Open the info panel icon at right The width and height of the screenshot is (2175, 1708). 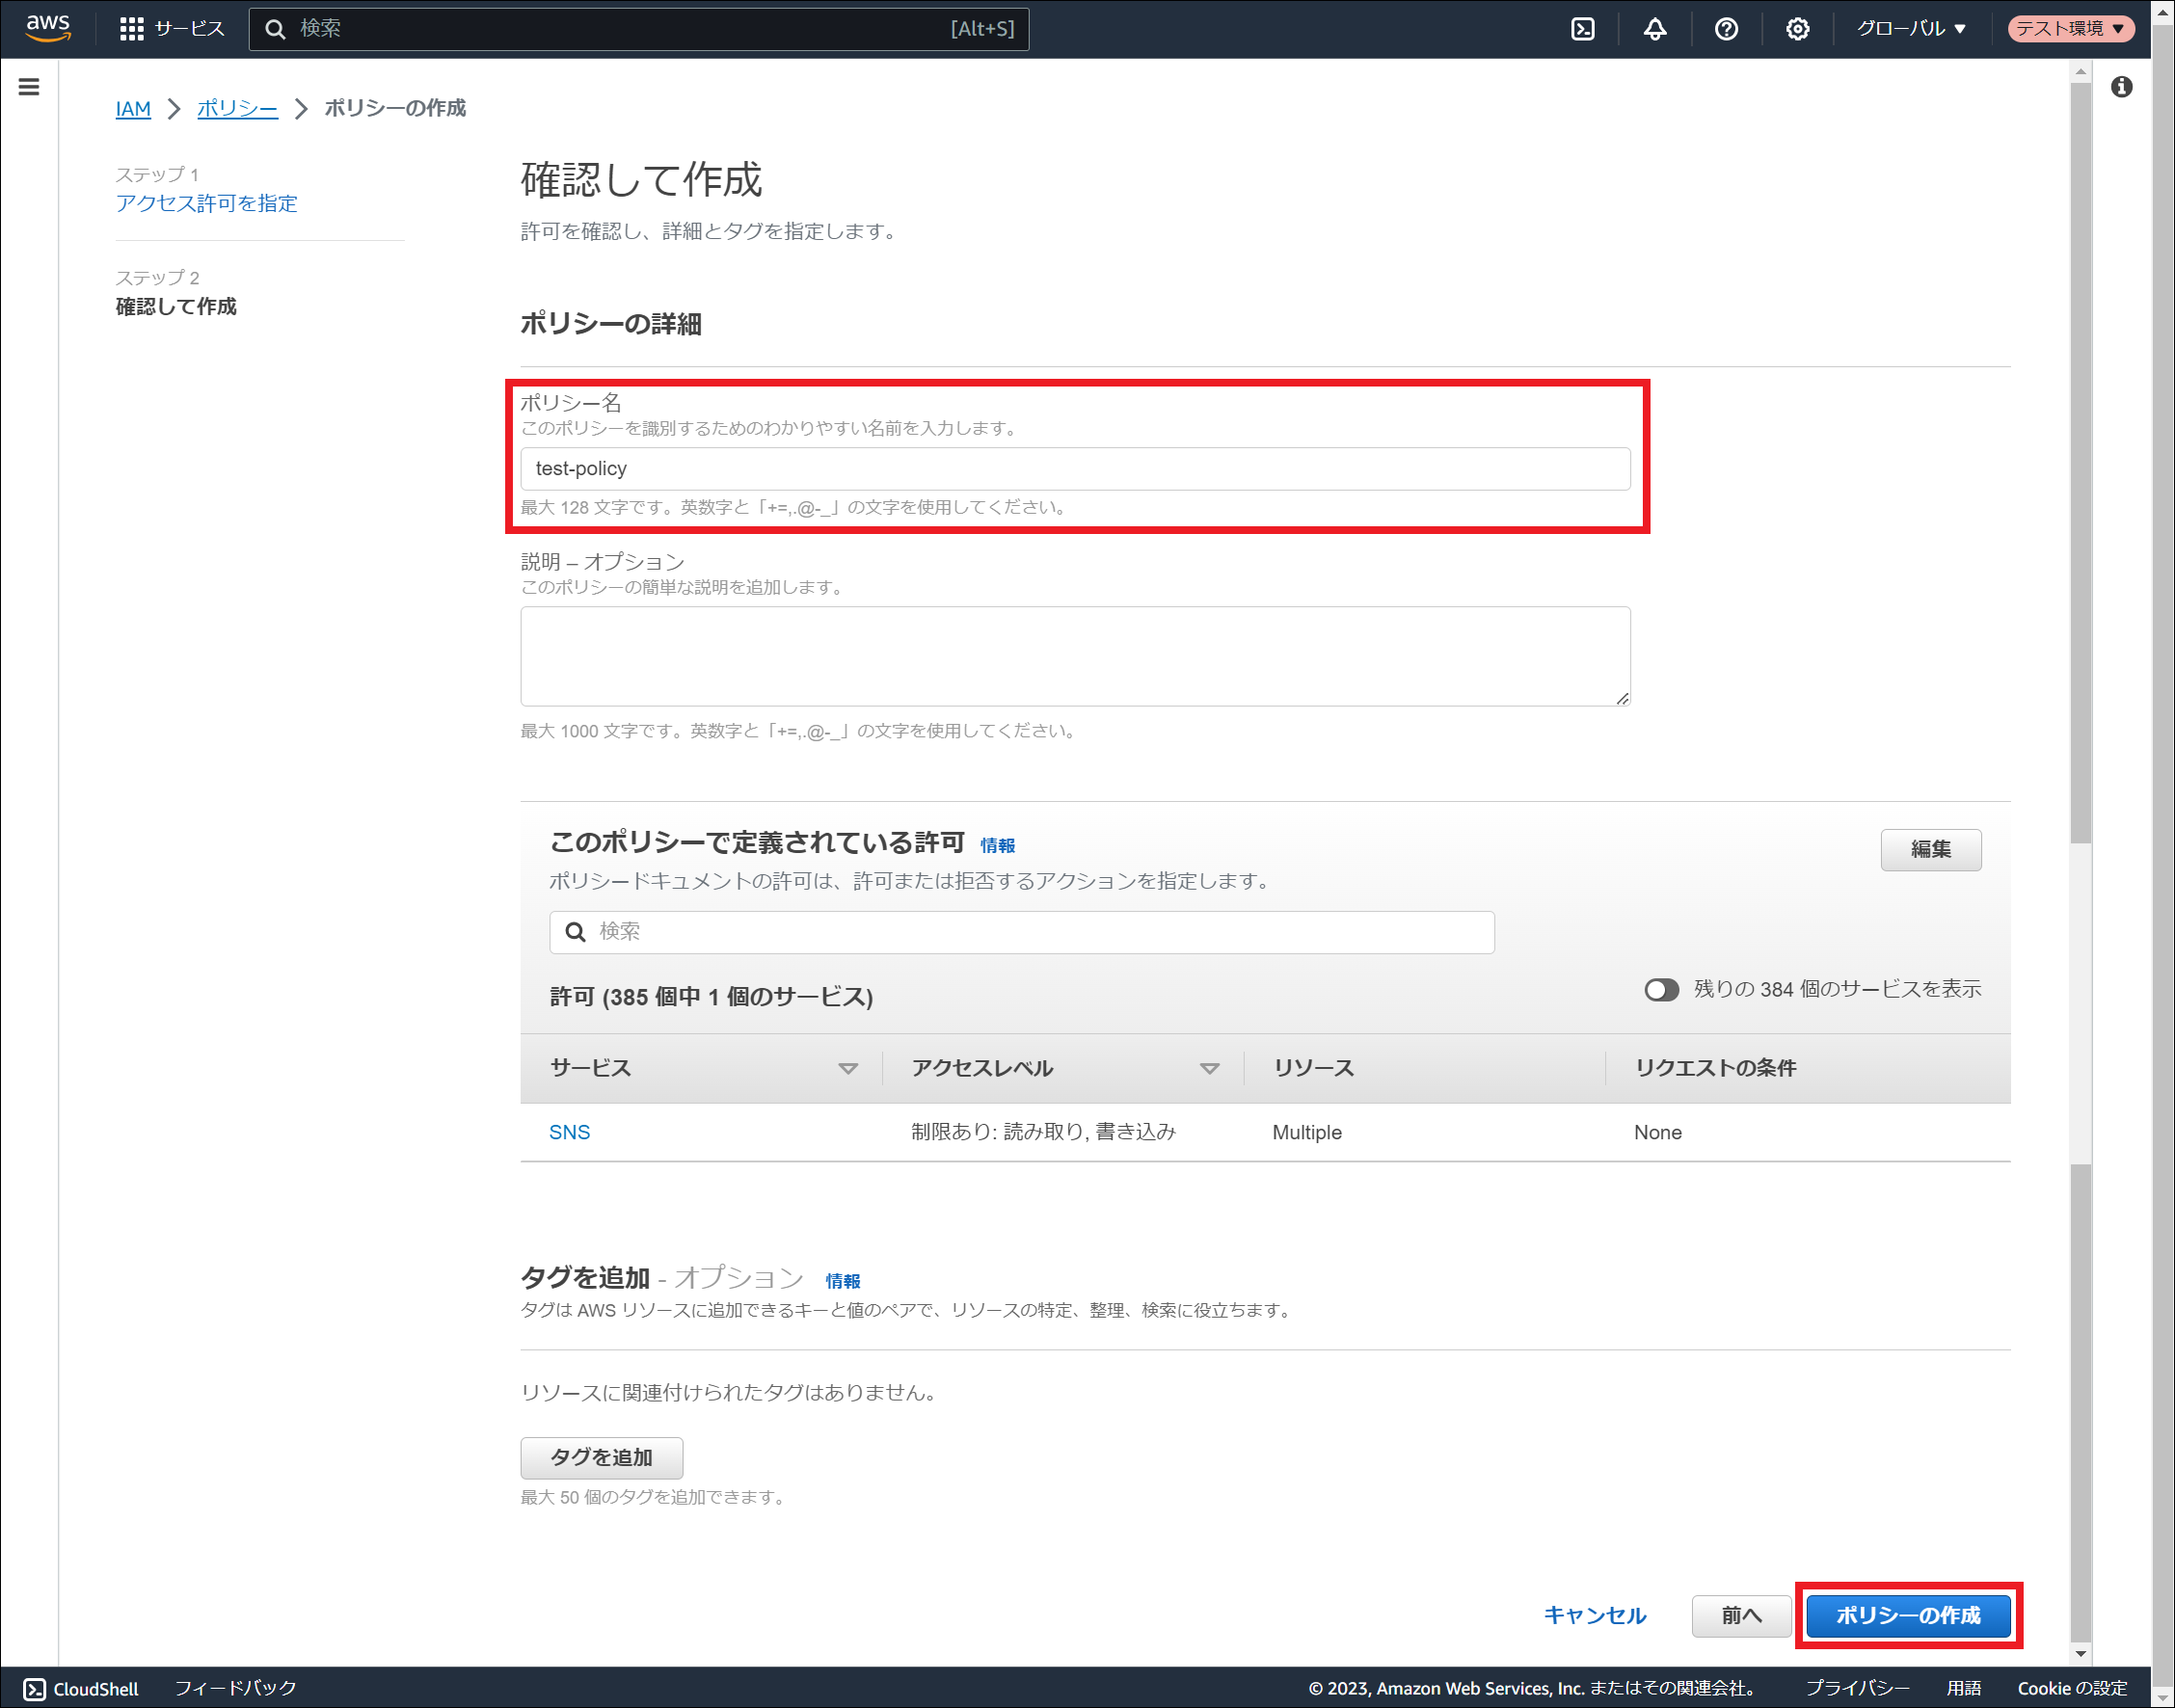pos(2121,87)
